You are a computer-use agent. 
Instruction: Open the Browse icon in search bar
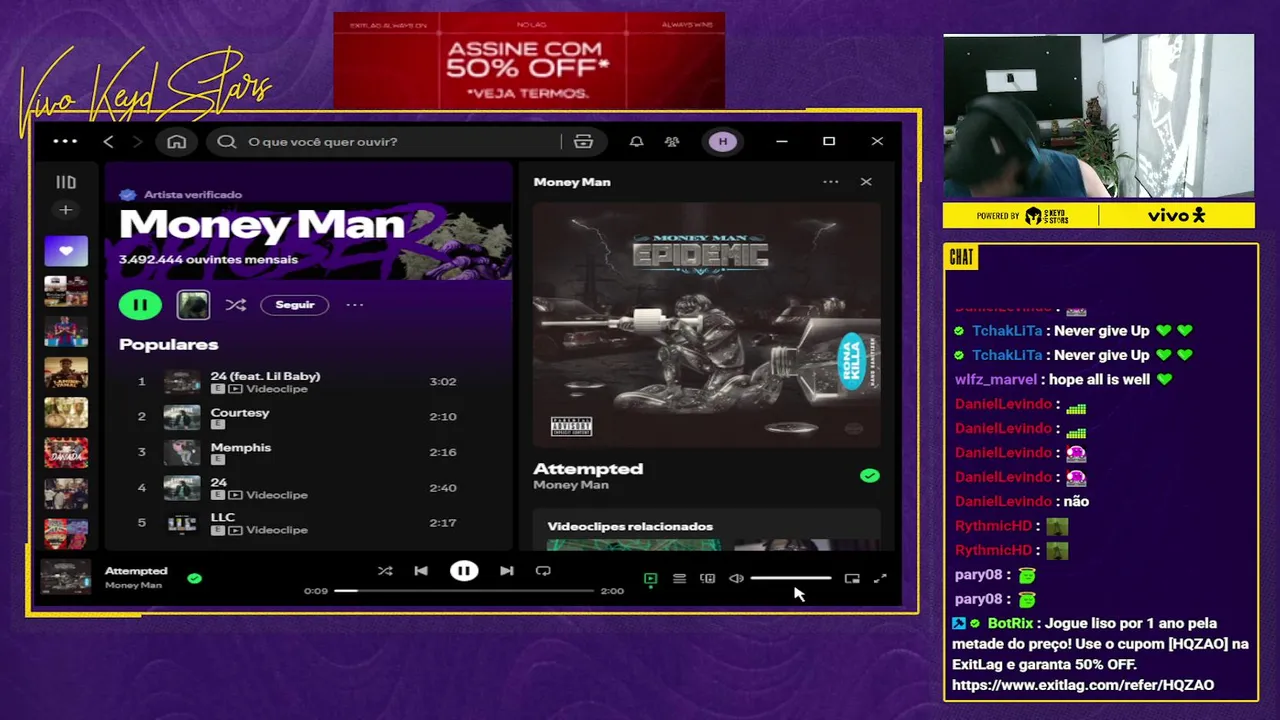(583, 142)
